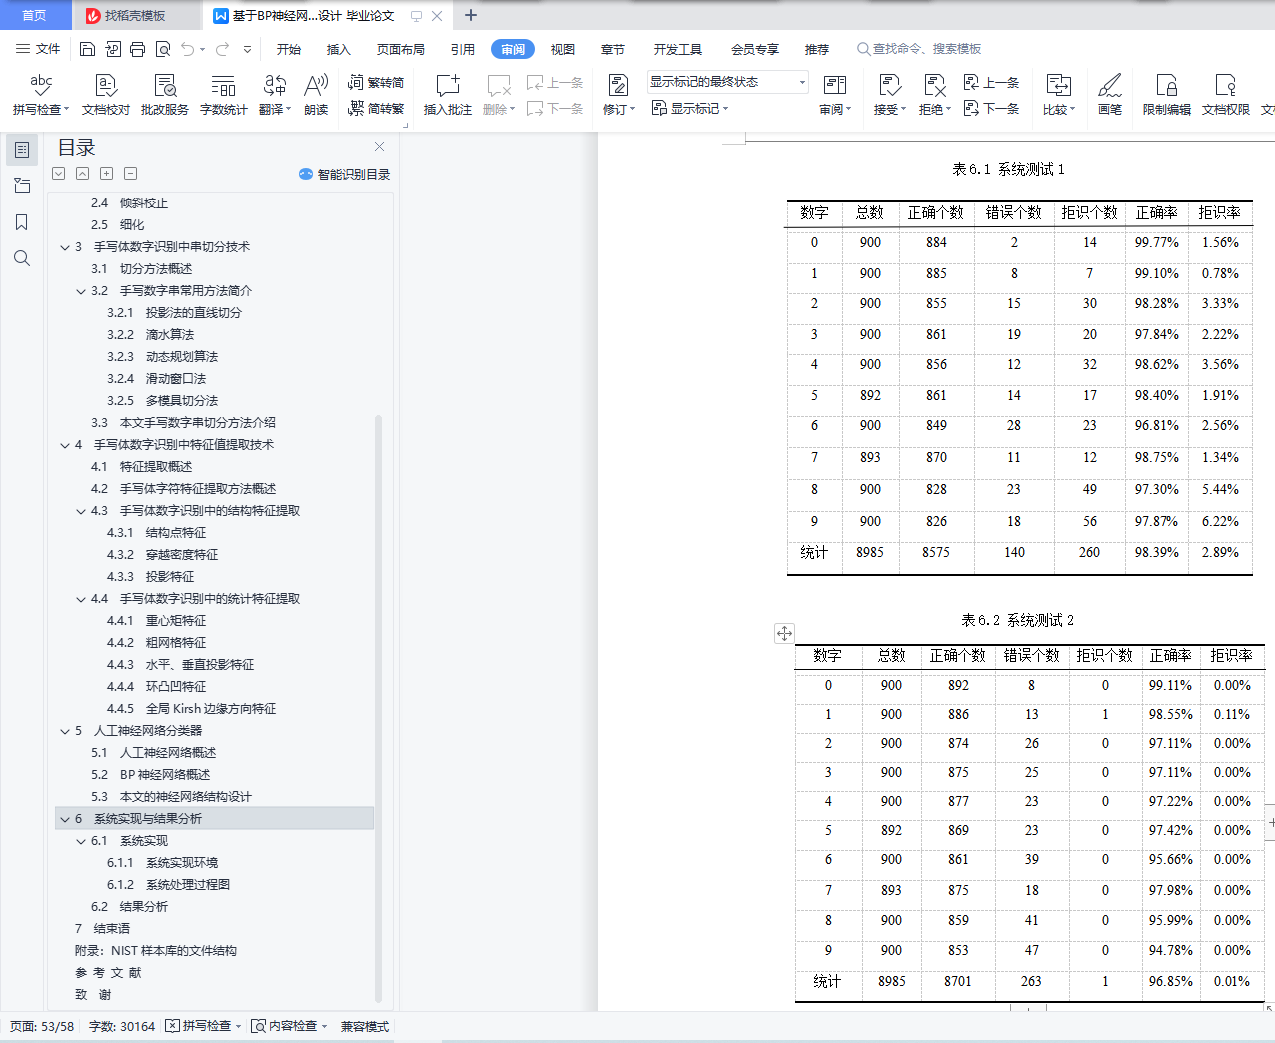Switch to the 引用 ribbon tab
Viewport: 1275px width, 1043px height.
[x=463, y=49]
